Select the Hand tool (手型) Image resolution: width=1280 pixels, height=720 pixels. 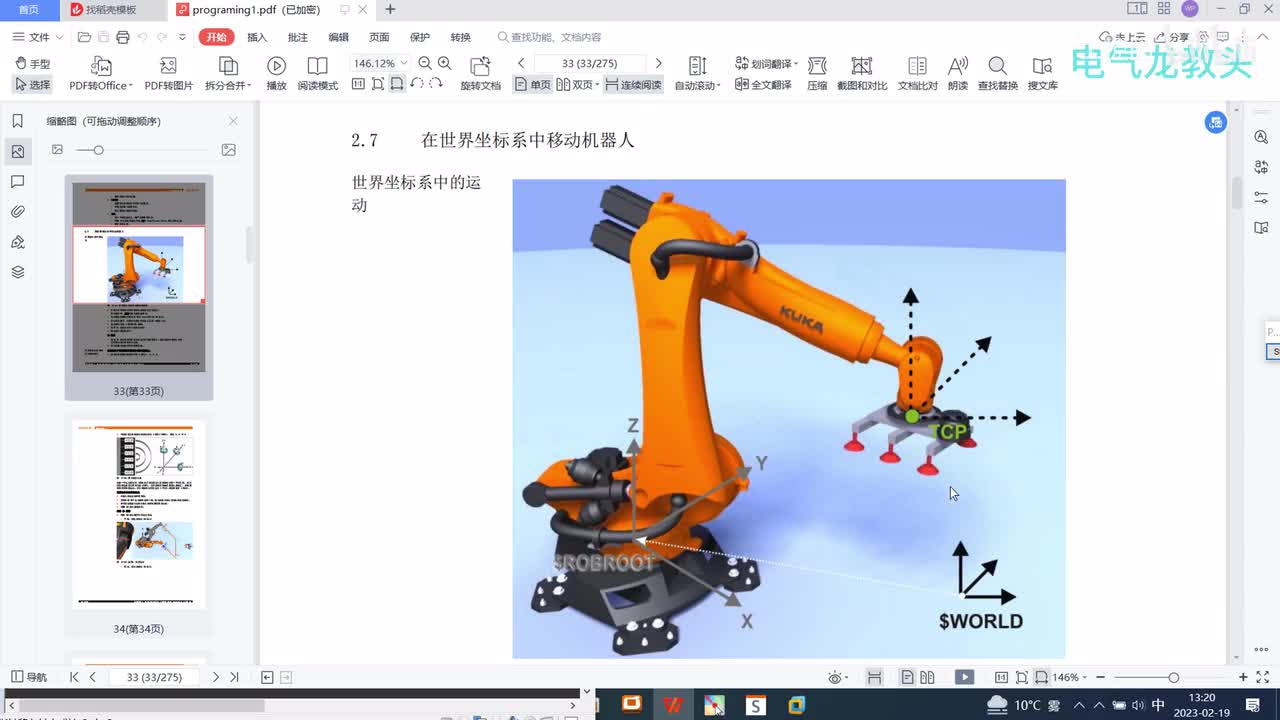(32, 63)
